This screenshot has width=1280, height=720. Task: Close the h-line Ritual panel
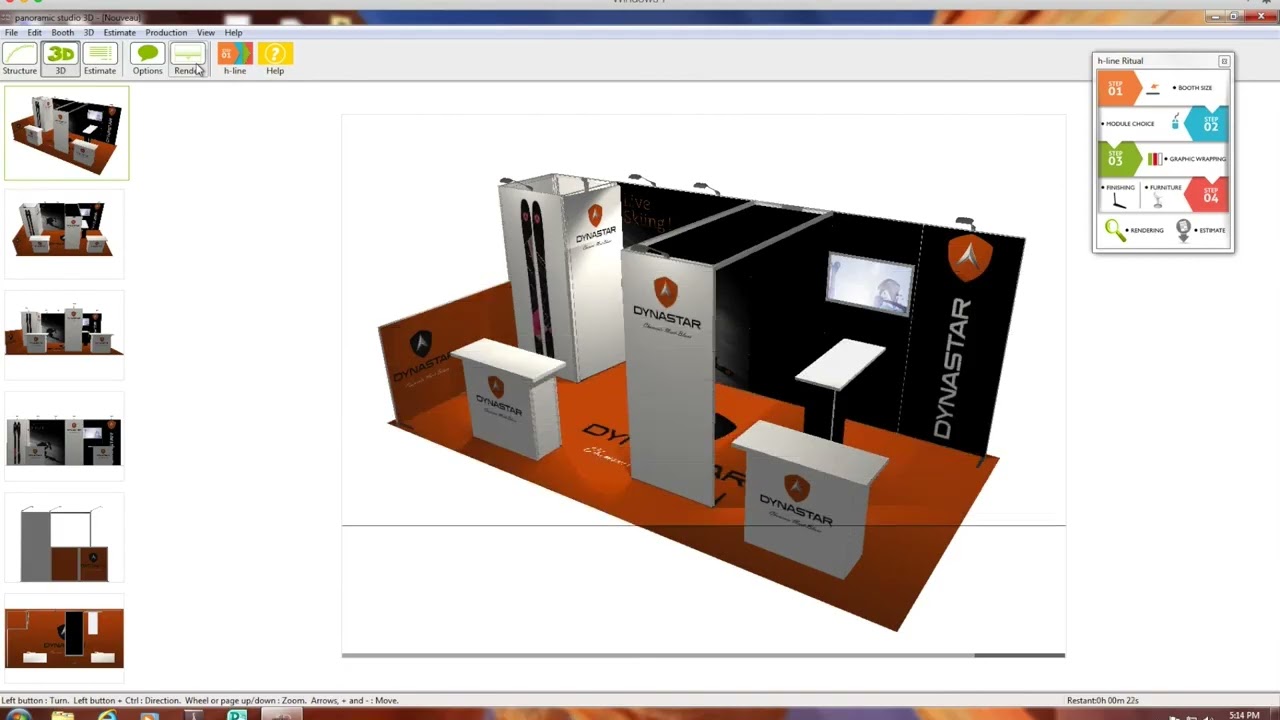[1224, 61]
